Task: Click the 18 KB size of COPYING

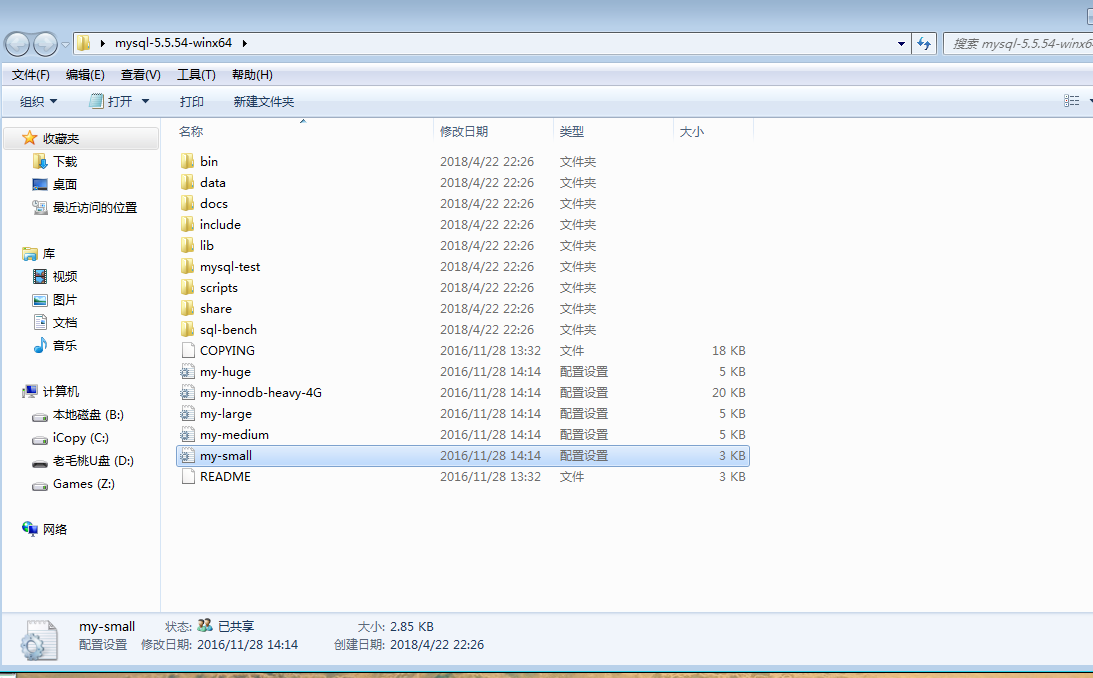Action: click(x=728, y=350)
